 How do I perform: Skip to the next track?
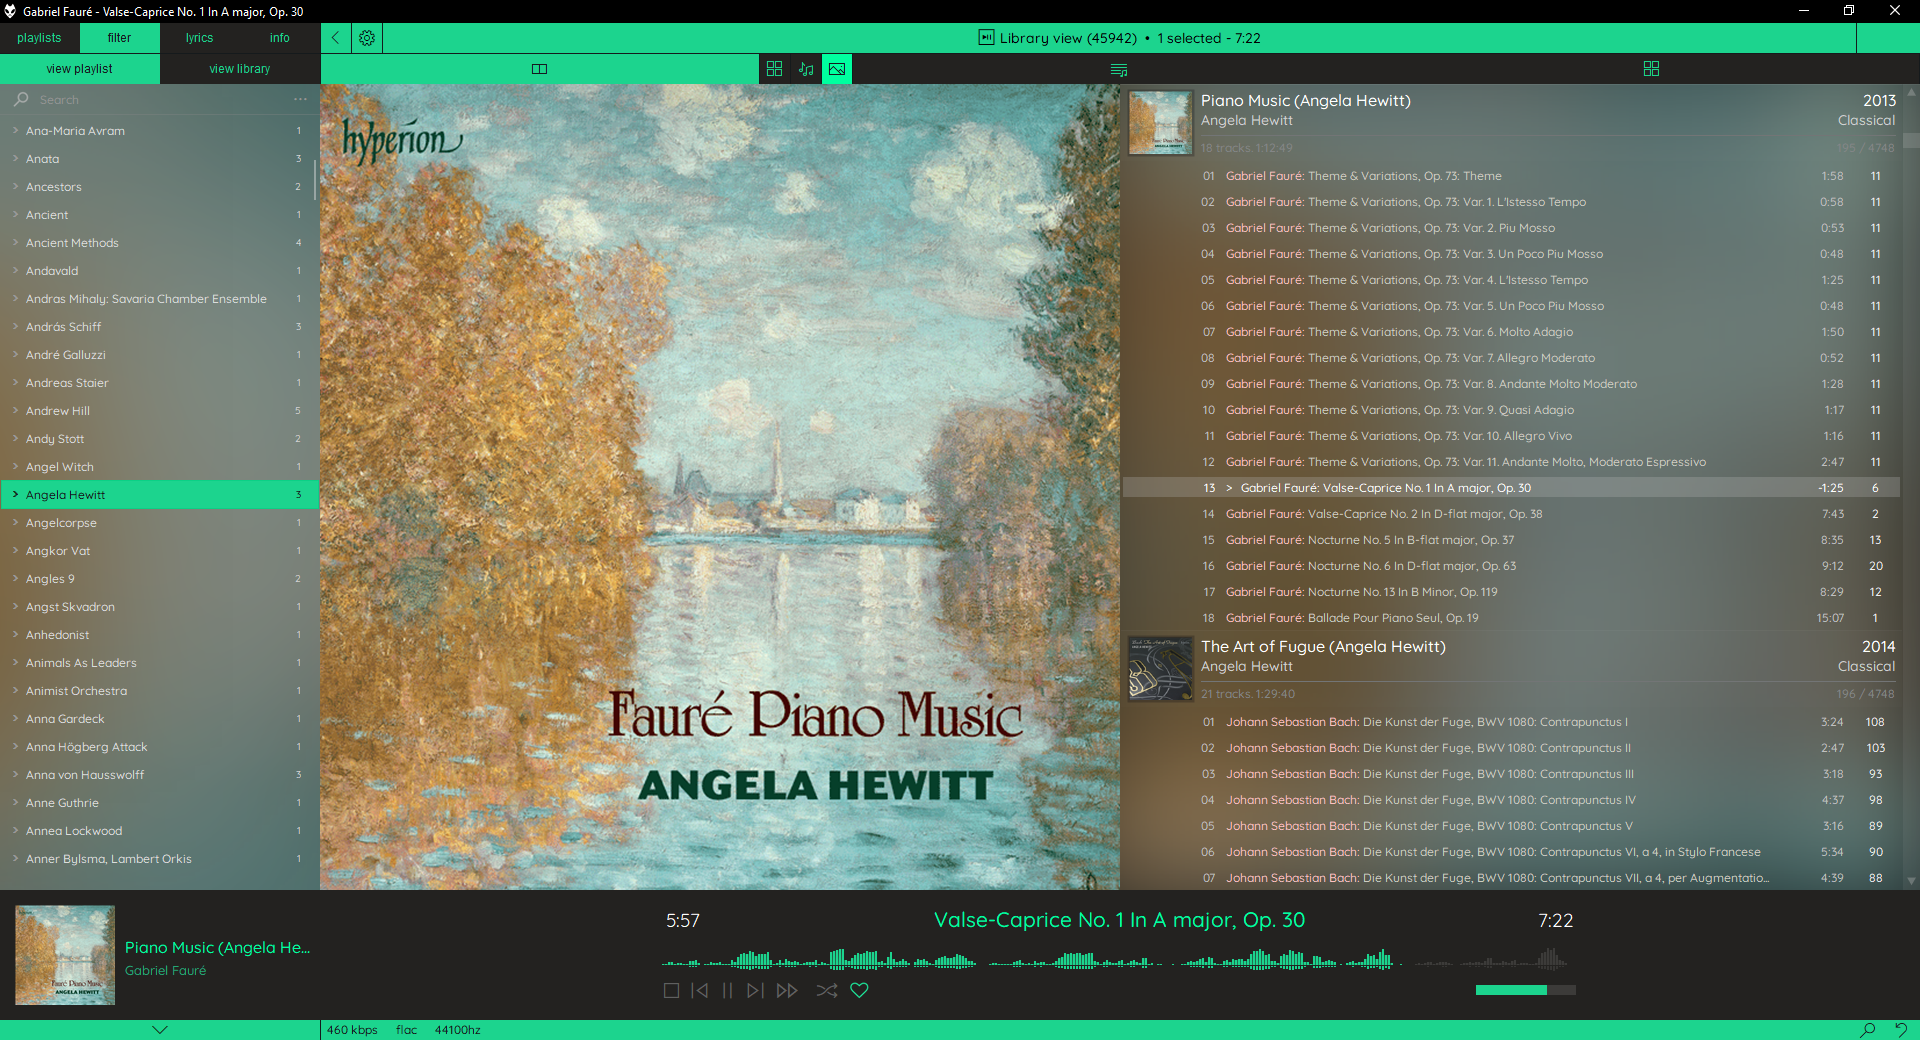(755, 991)
